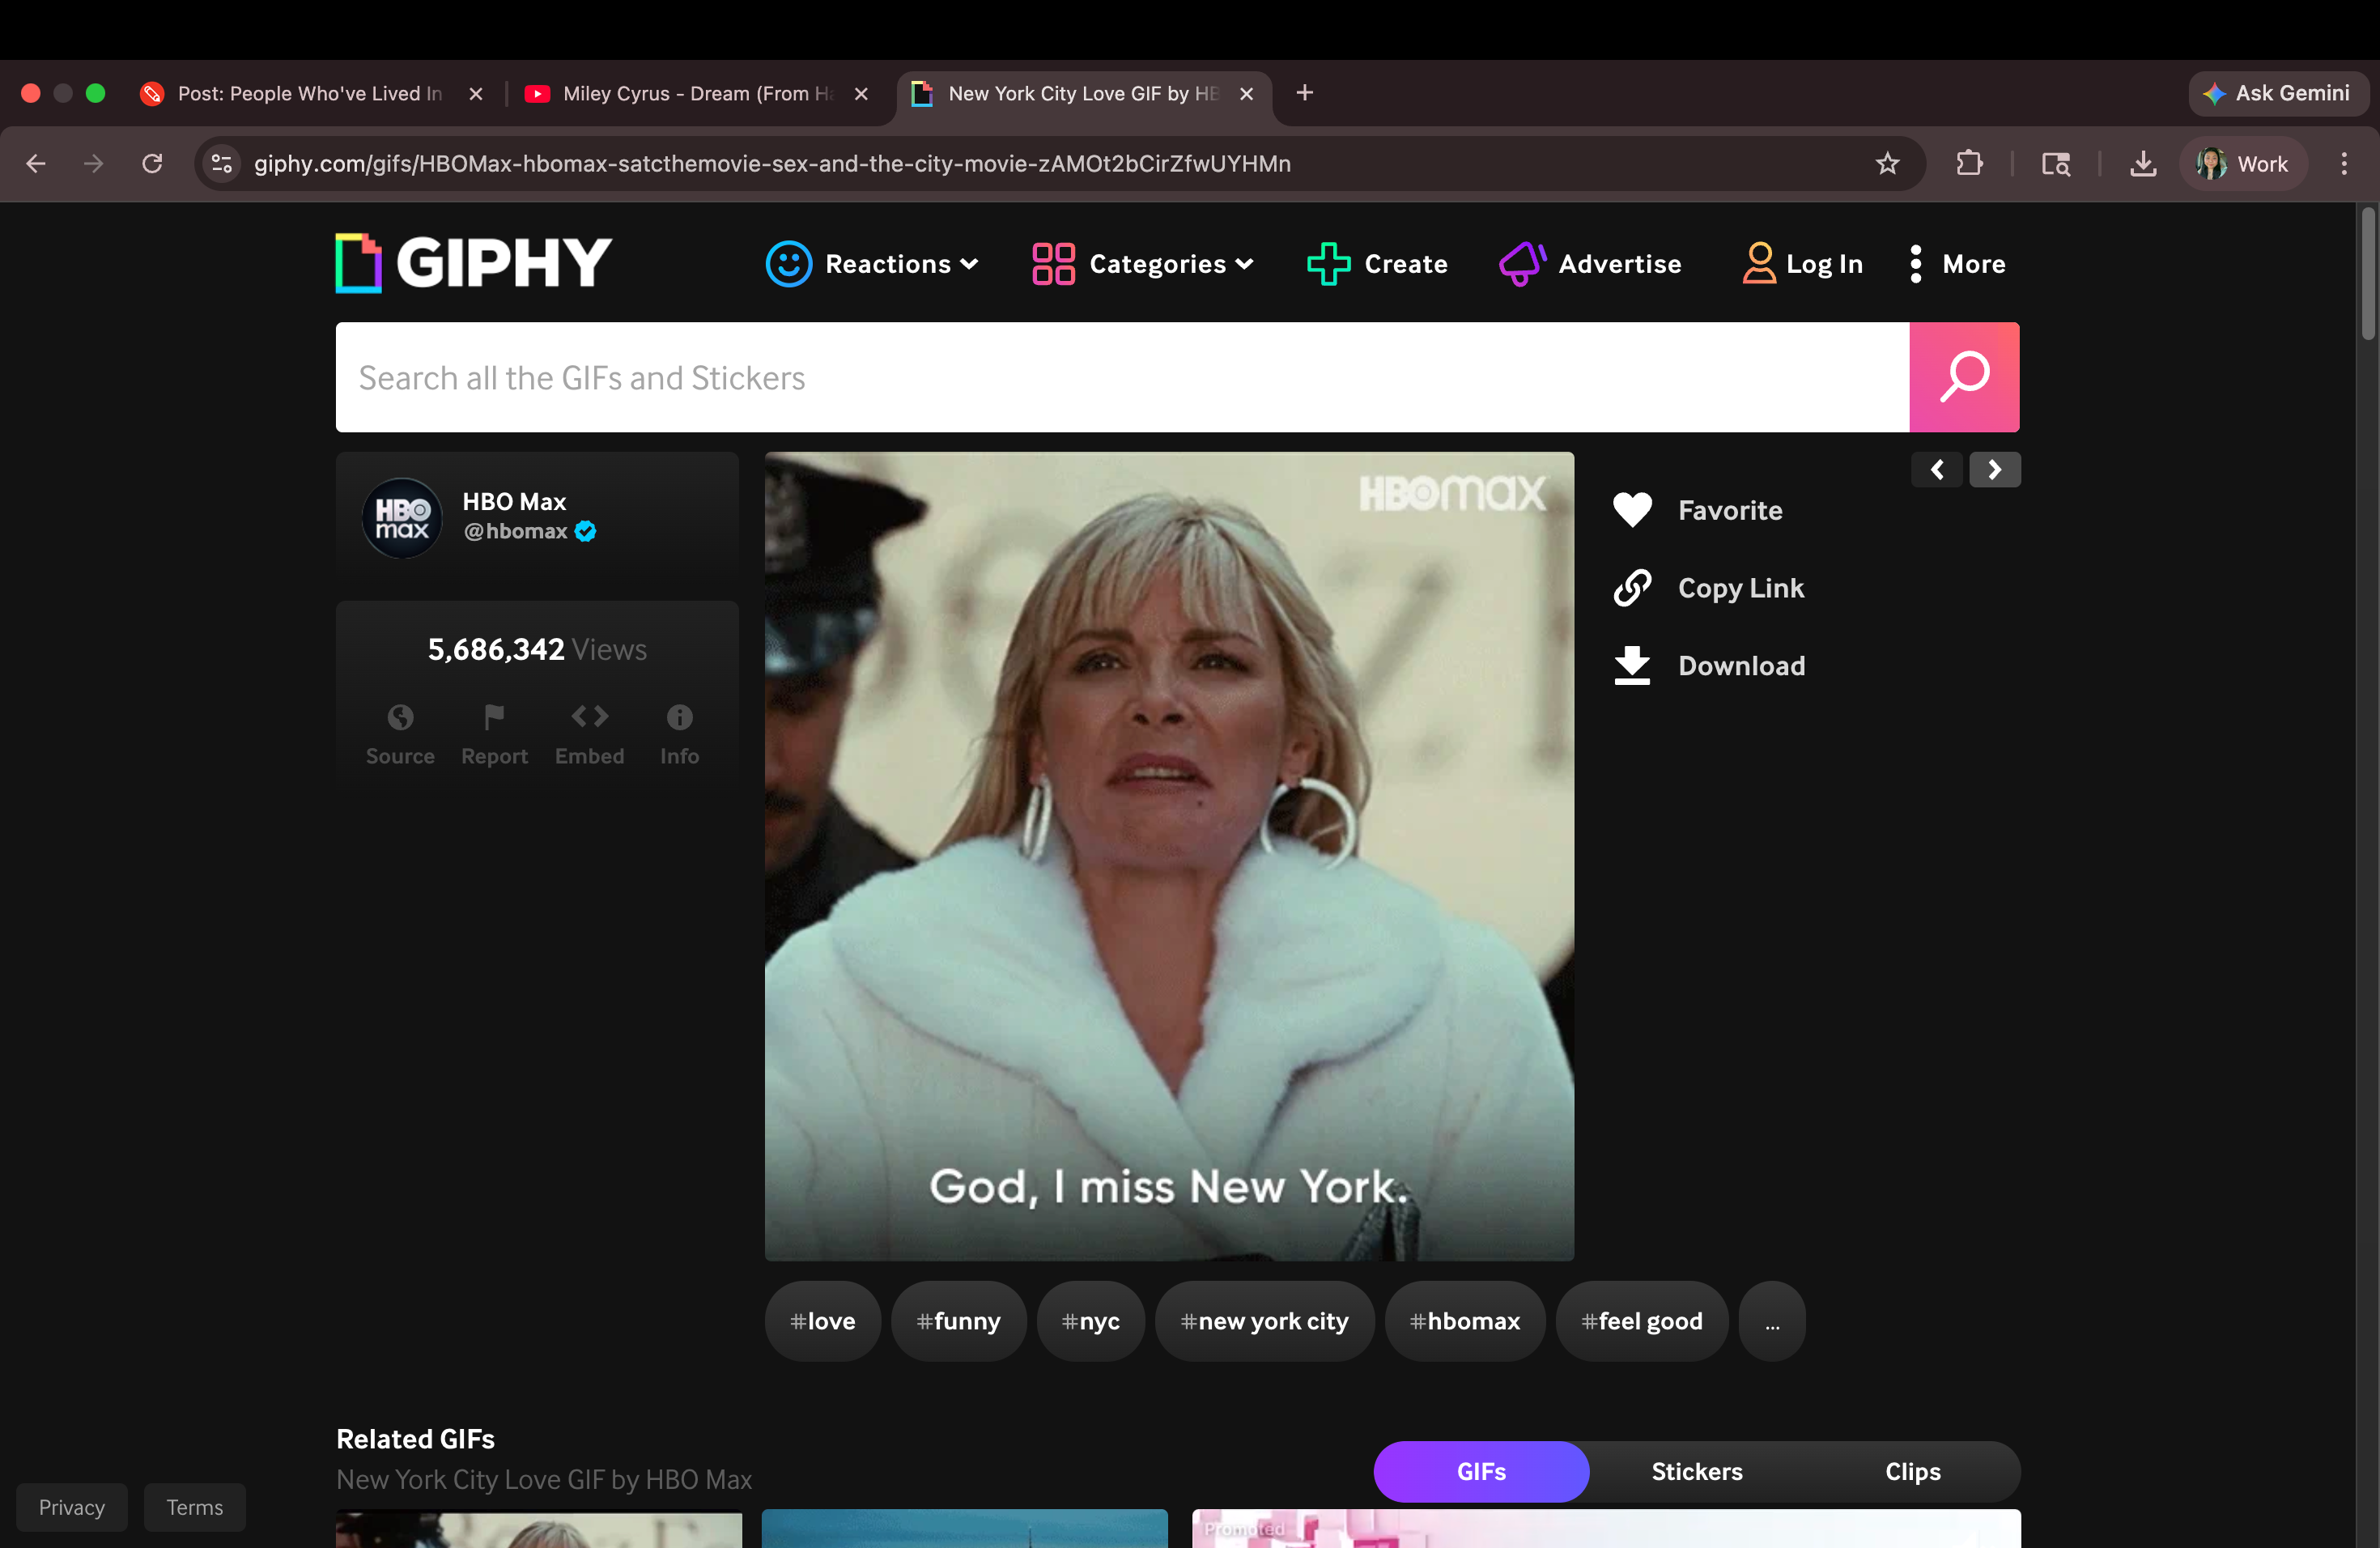Switch to the Miley Cyrus - Dream YouTube tab
Image resolution: width=2380 pixels, height=1548 pixels.
coord(696,93)
